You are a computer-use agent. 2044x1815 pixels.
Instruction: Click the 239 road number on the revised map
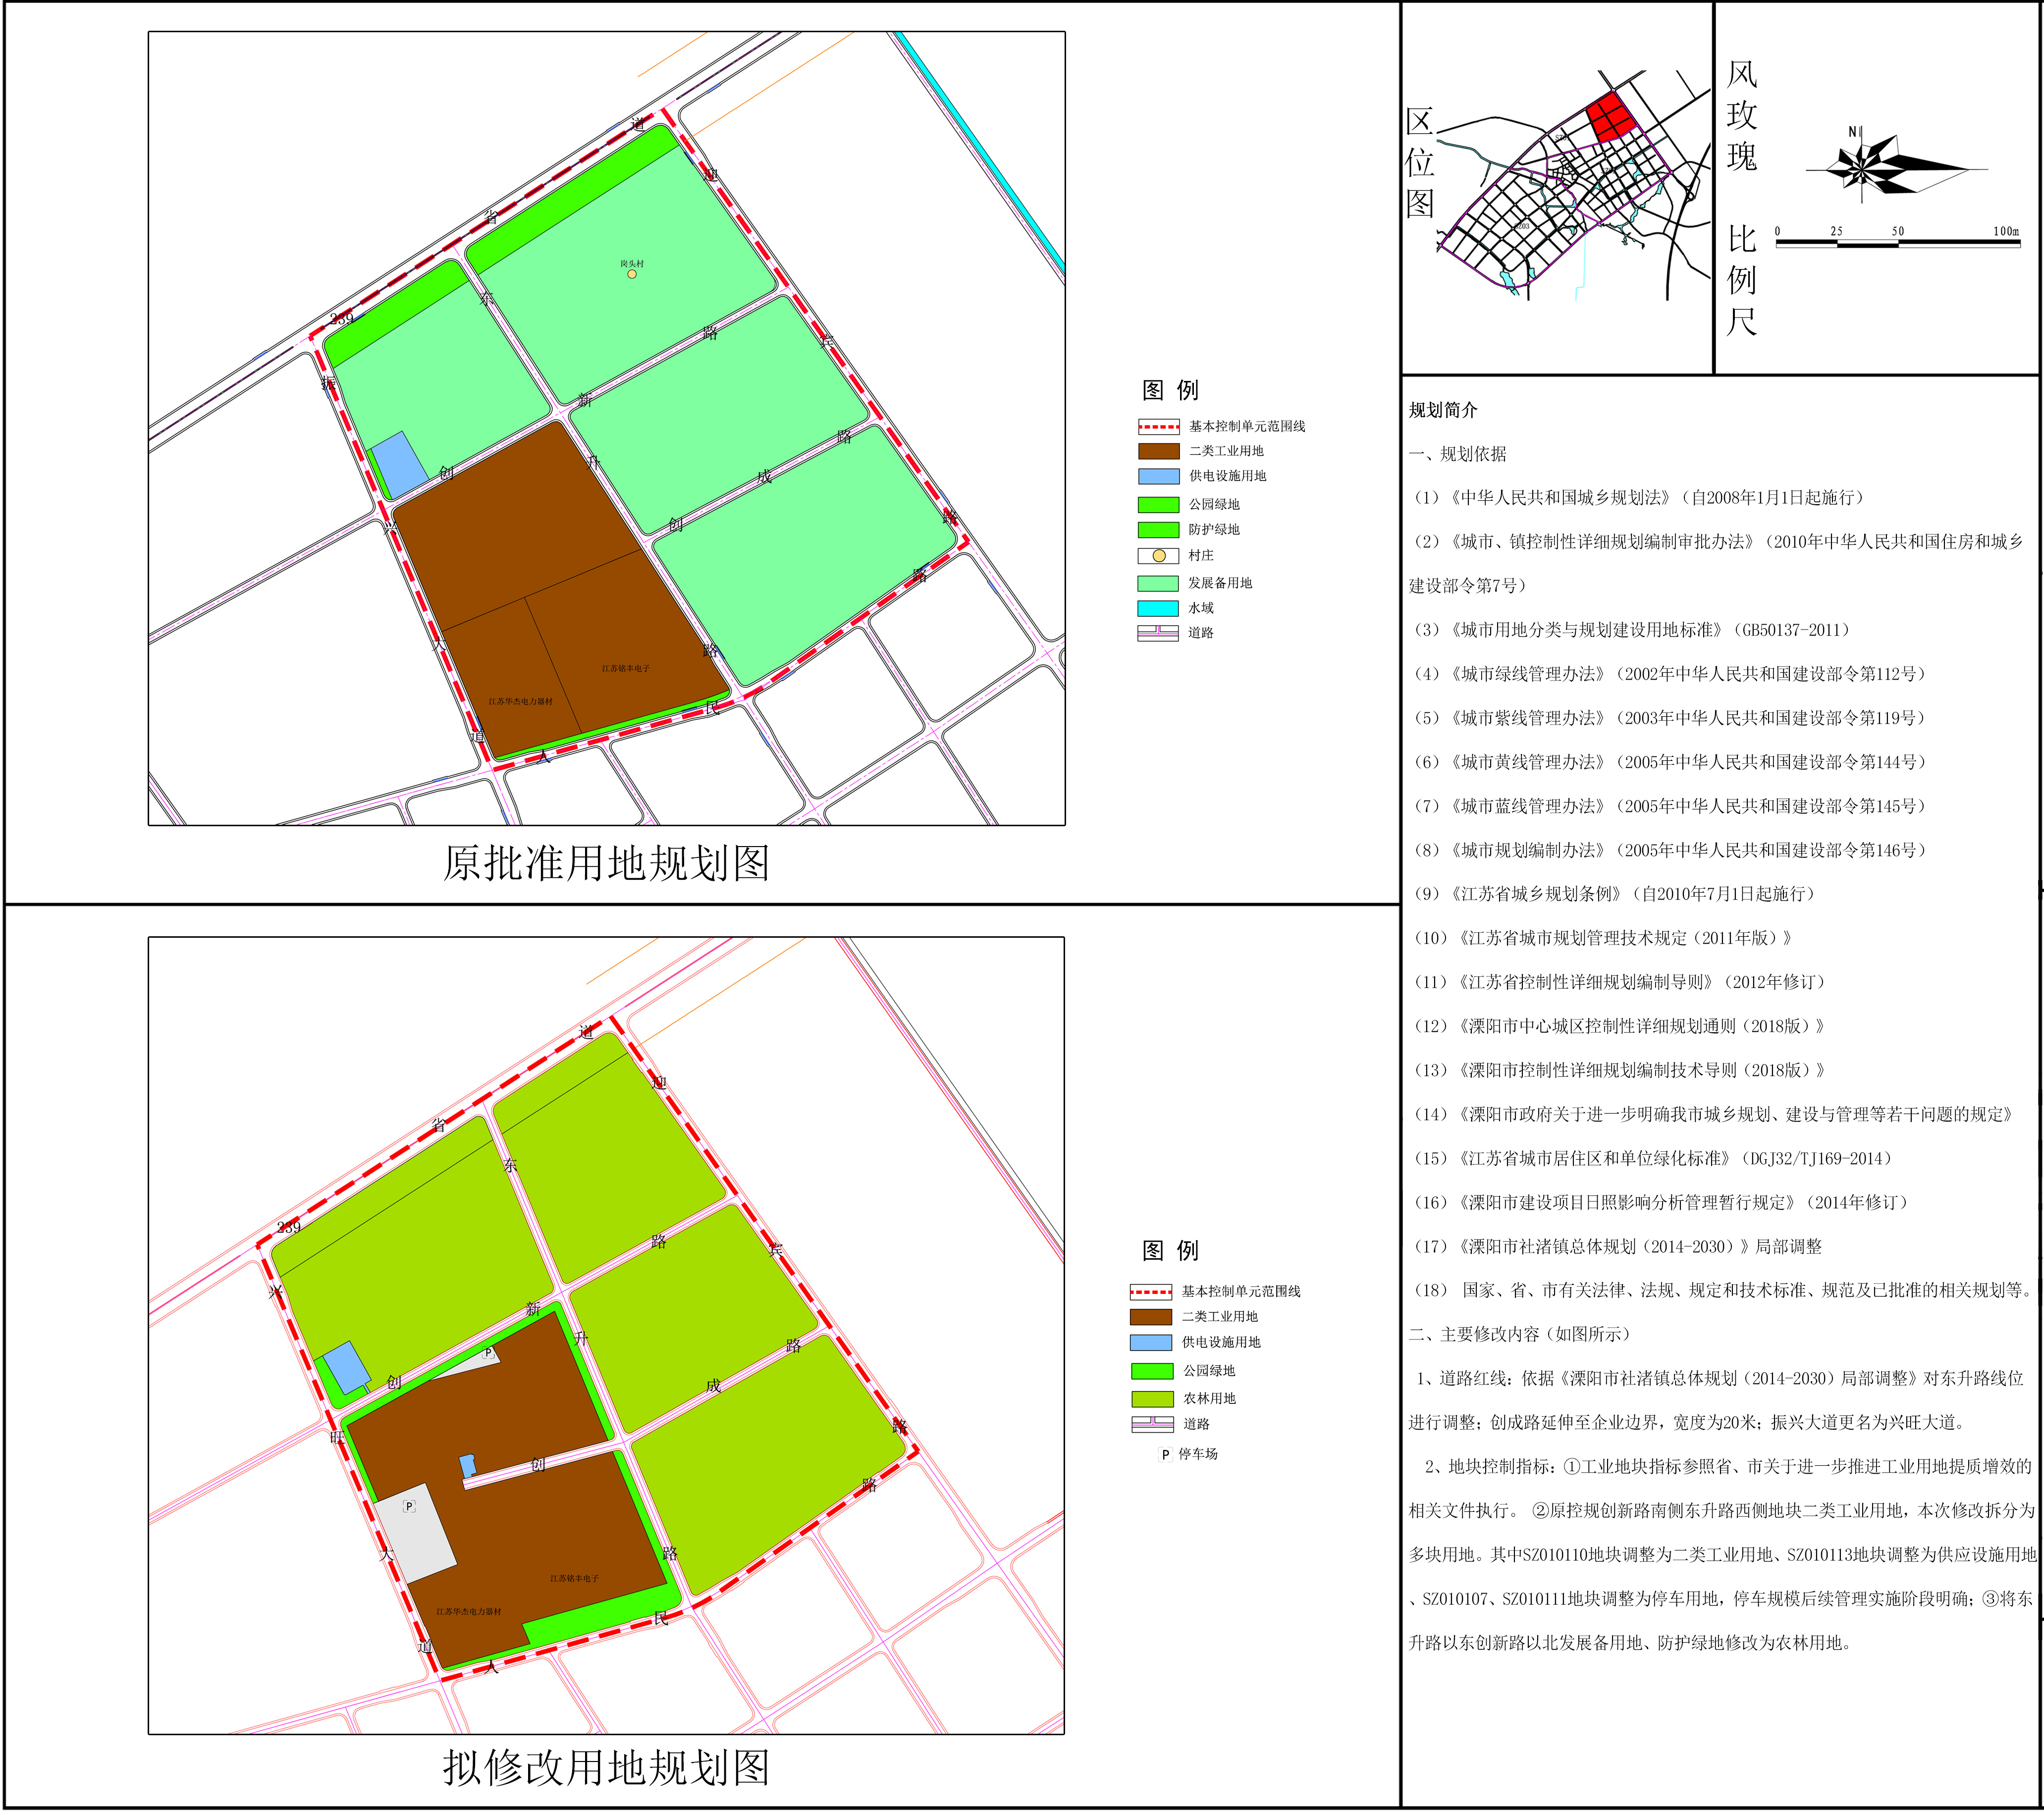[289, 1227]
